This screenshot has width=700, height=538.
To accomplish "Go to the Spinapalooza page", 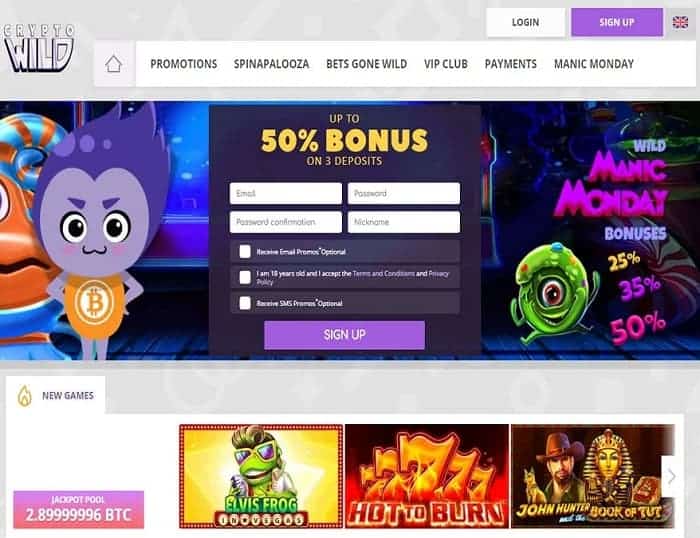I will point(271,64).
